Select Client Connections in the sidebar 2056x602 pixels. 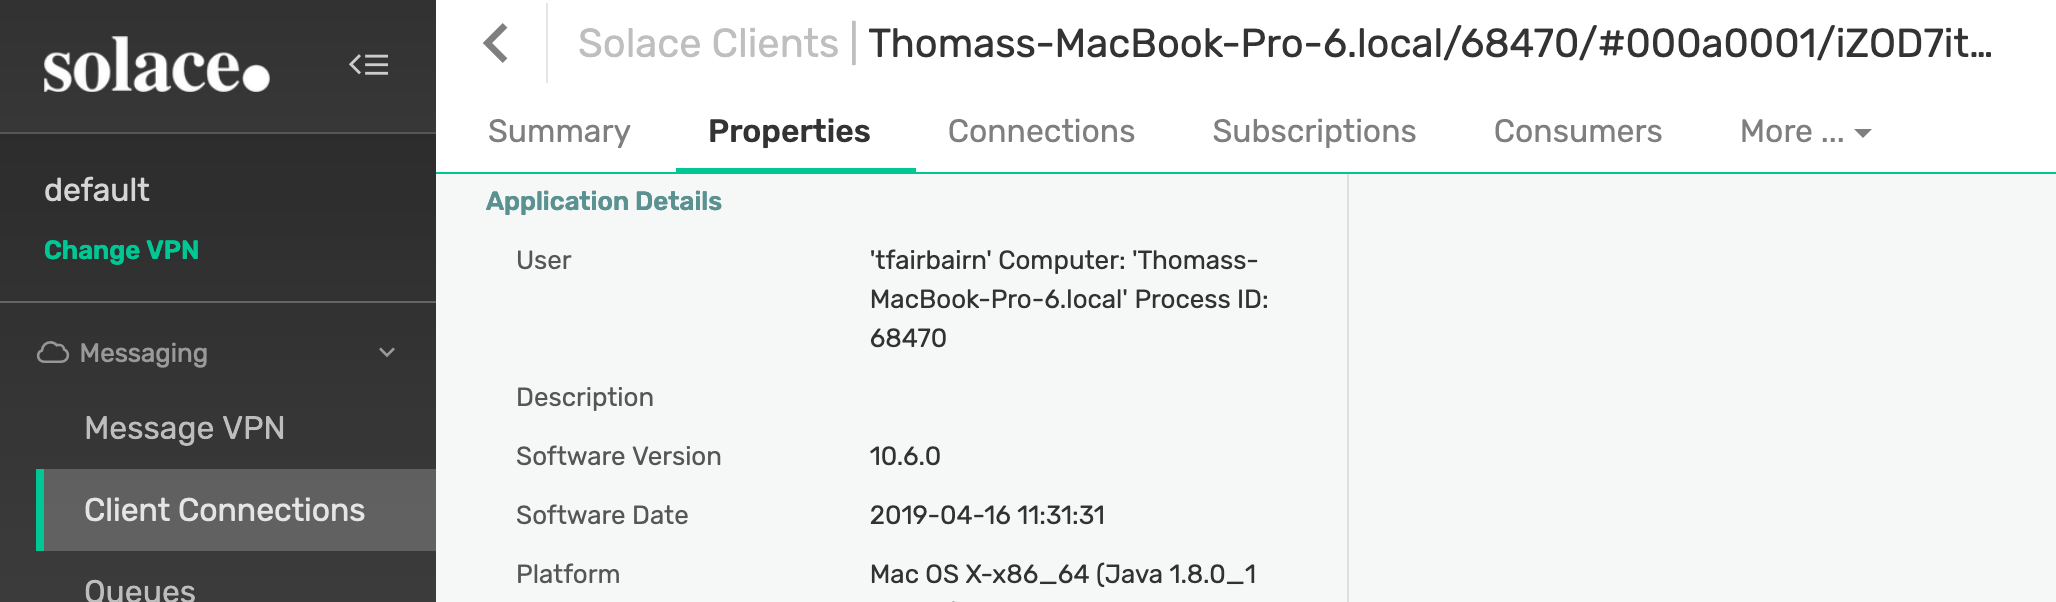225,510
